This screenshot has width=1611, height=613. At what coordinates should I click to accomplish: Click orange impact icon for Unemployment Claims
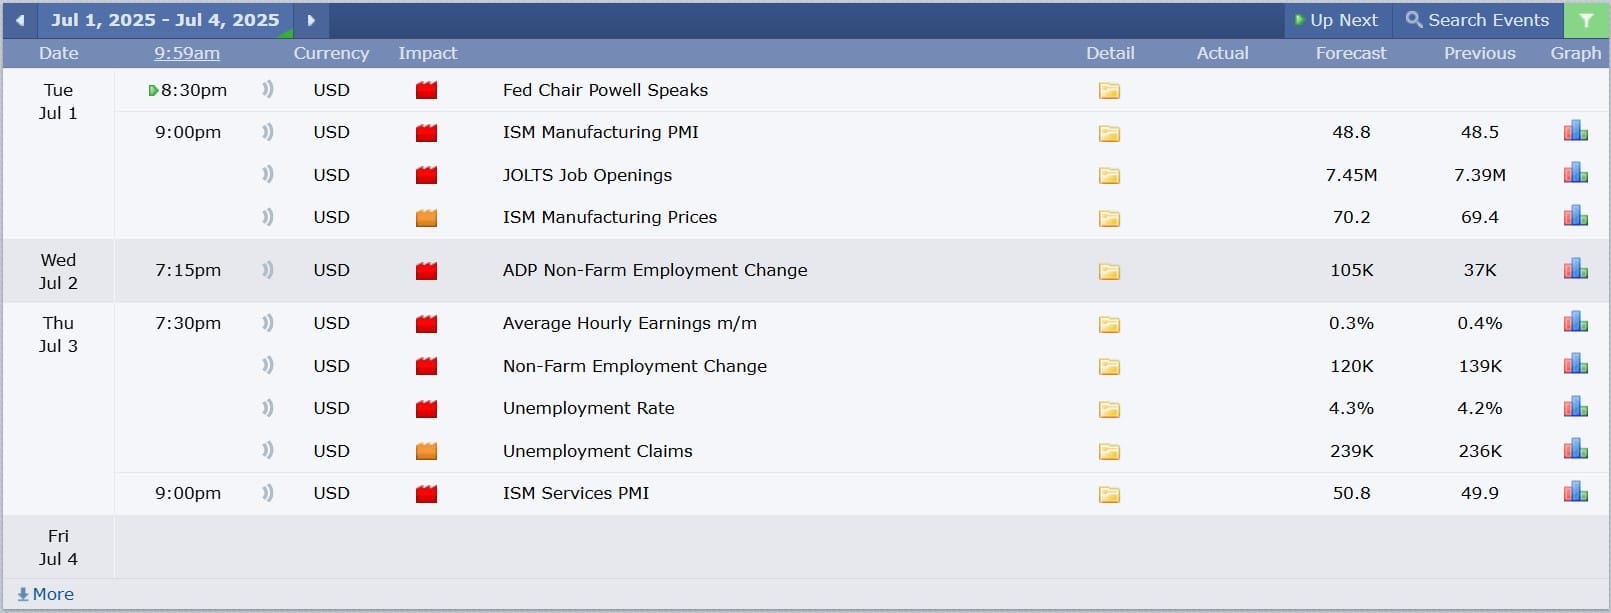427,451
